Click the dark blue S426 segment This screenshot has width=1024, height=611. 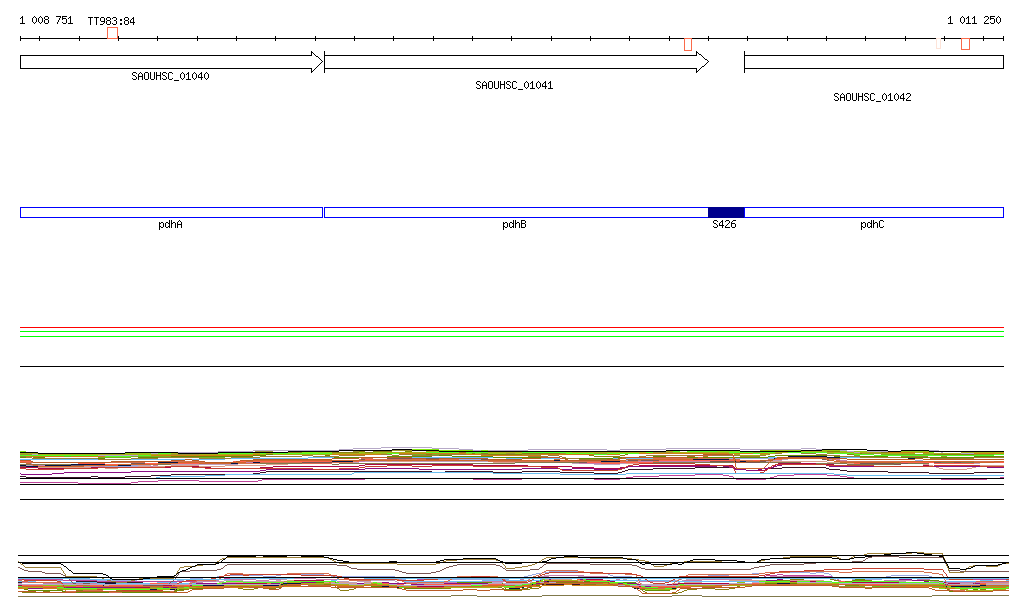tap(726, 212)
